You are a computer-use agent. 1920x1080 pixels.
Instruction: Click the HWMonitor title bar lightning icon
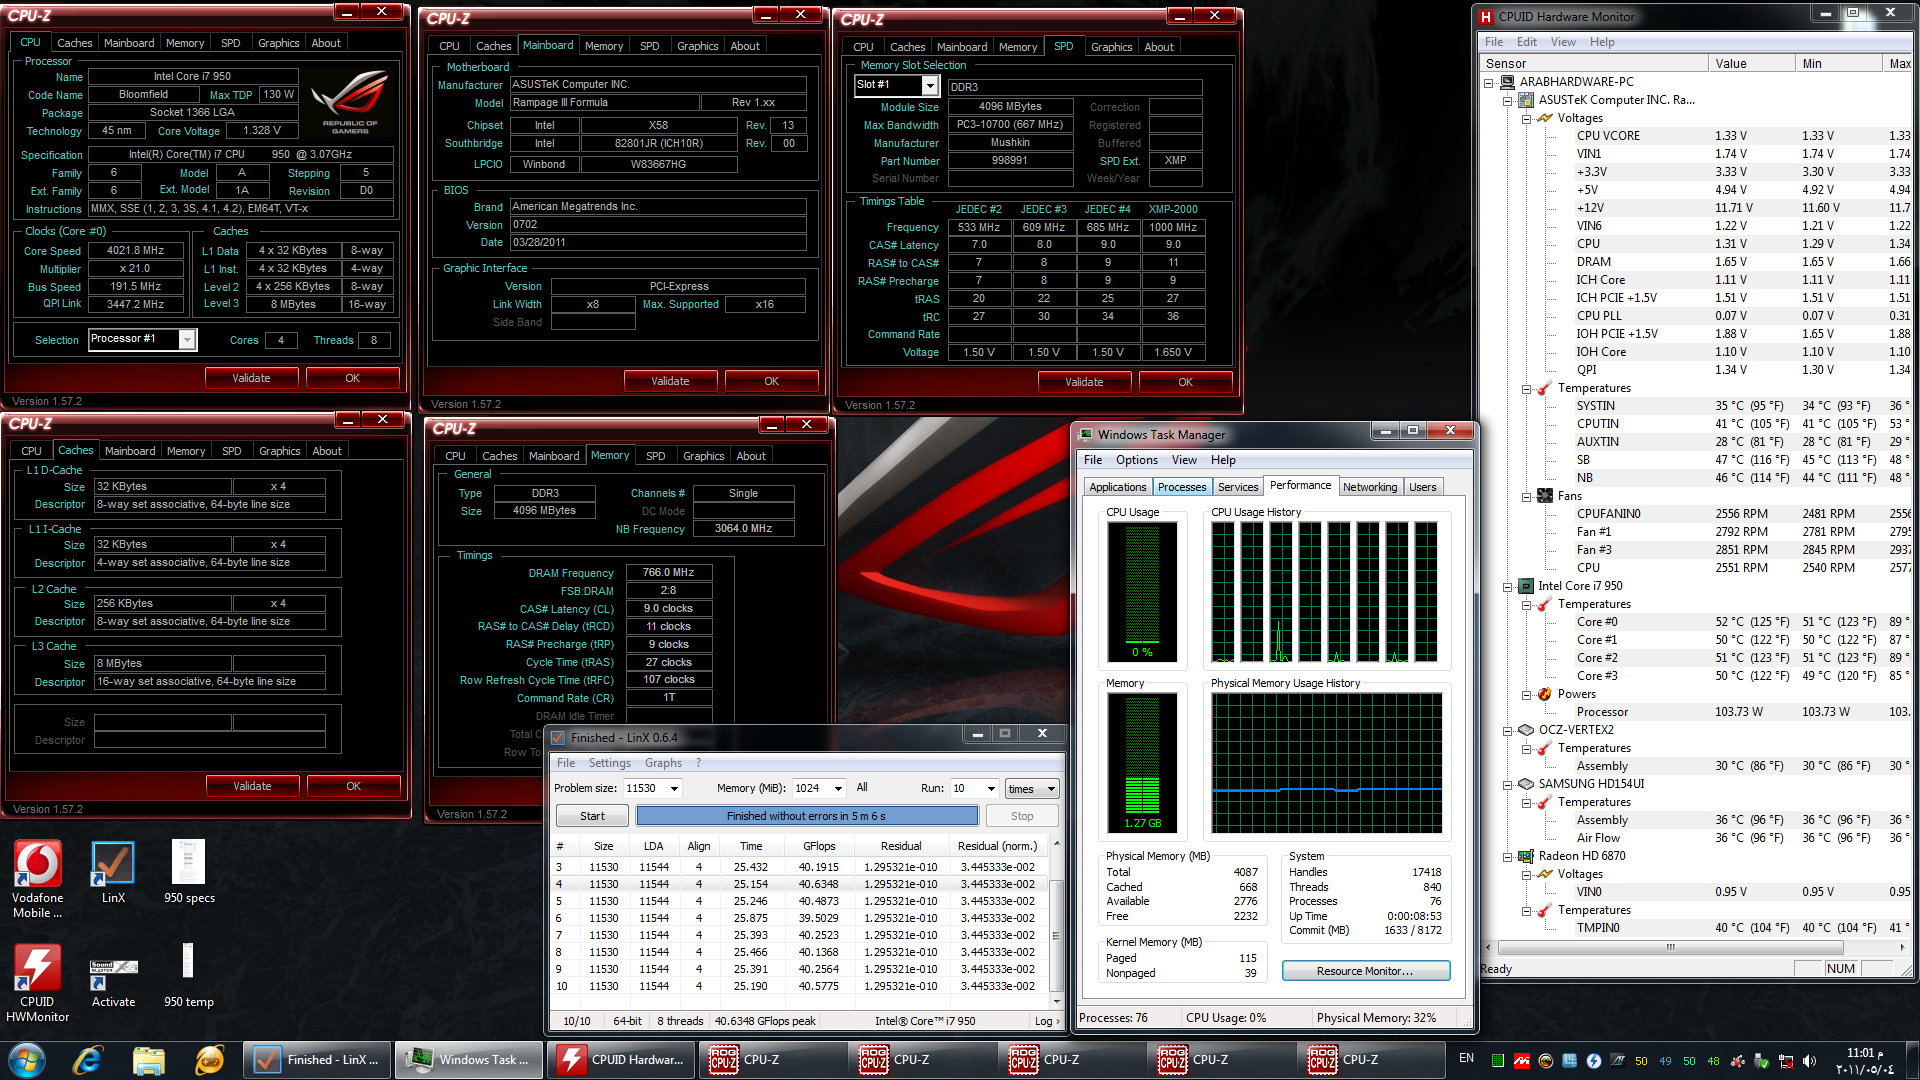point(1486,16)
